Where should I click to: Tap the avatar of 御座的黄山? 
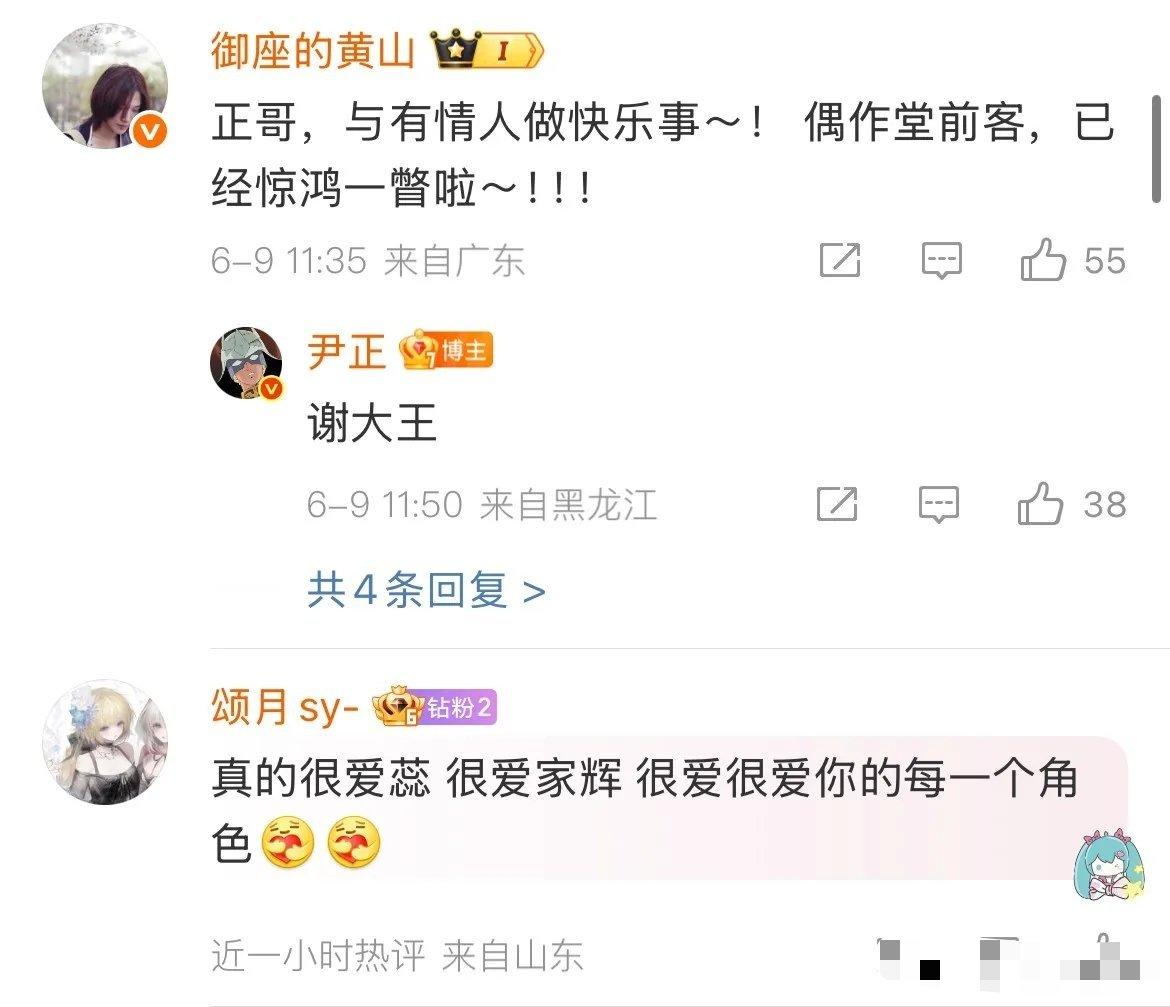[104, 86]
